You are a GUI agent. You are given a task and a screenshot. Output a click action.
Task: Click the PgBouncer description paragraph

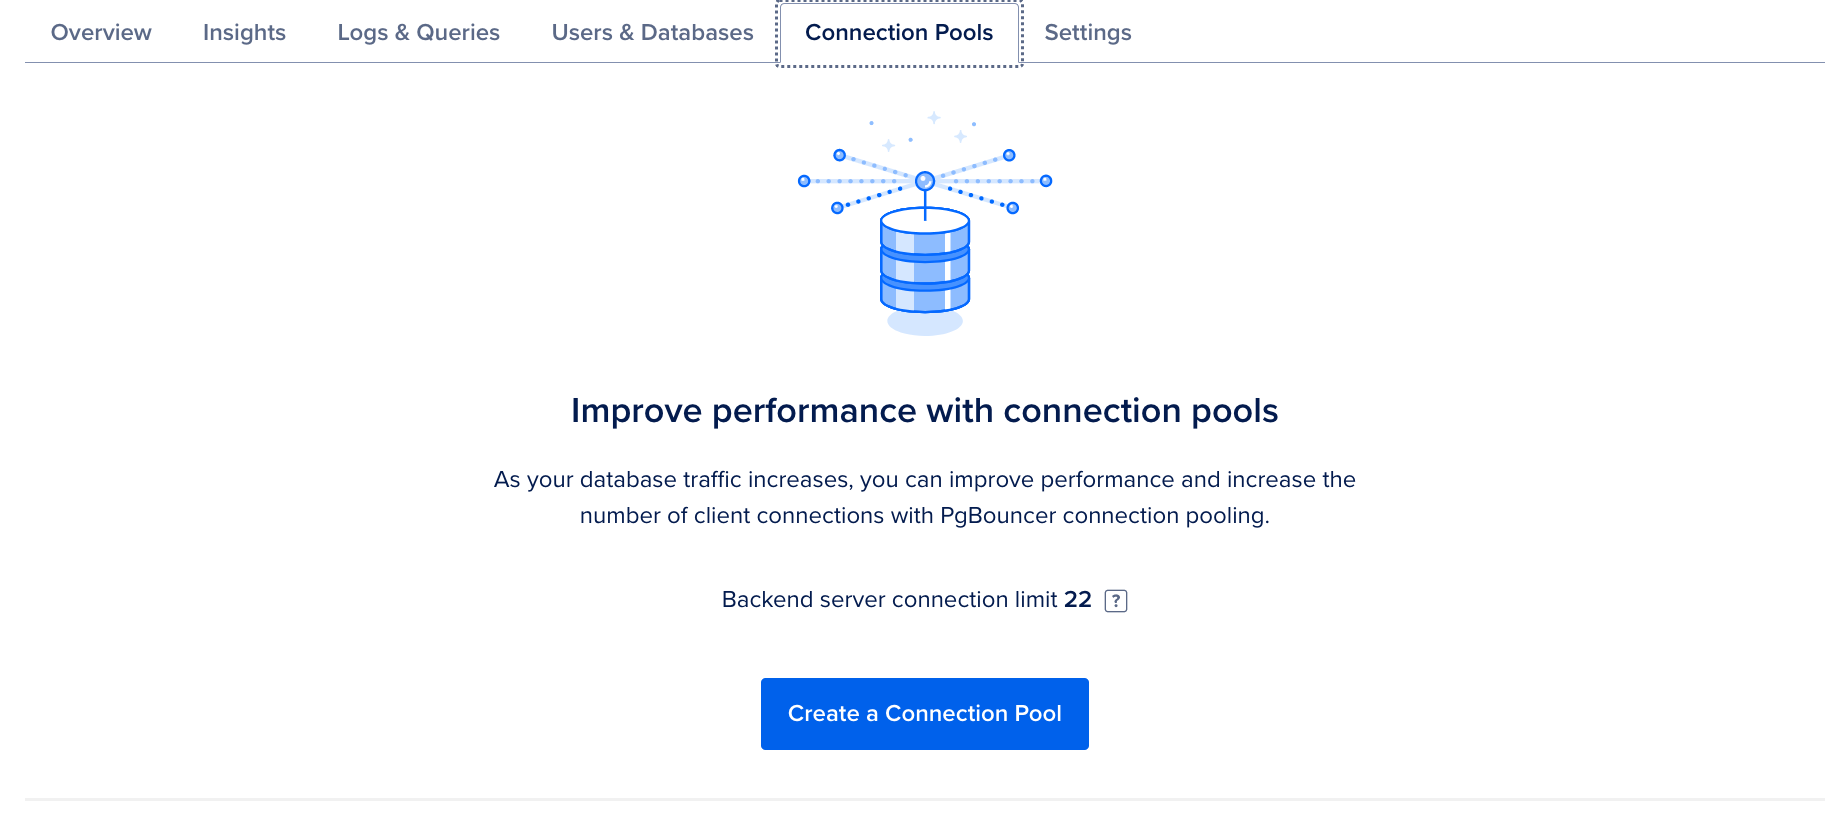(924, 498)
